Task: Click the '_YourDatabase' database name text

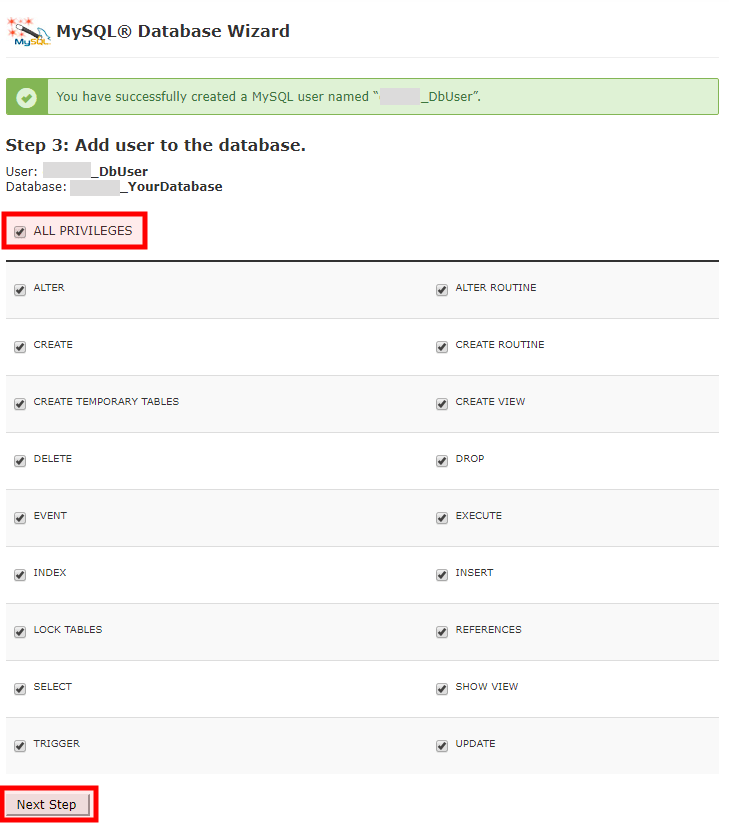Action: tap(171, 187)
